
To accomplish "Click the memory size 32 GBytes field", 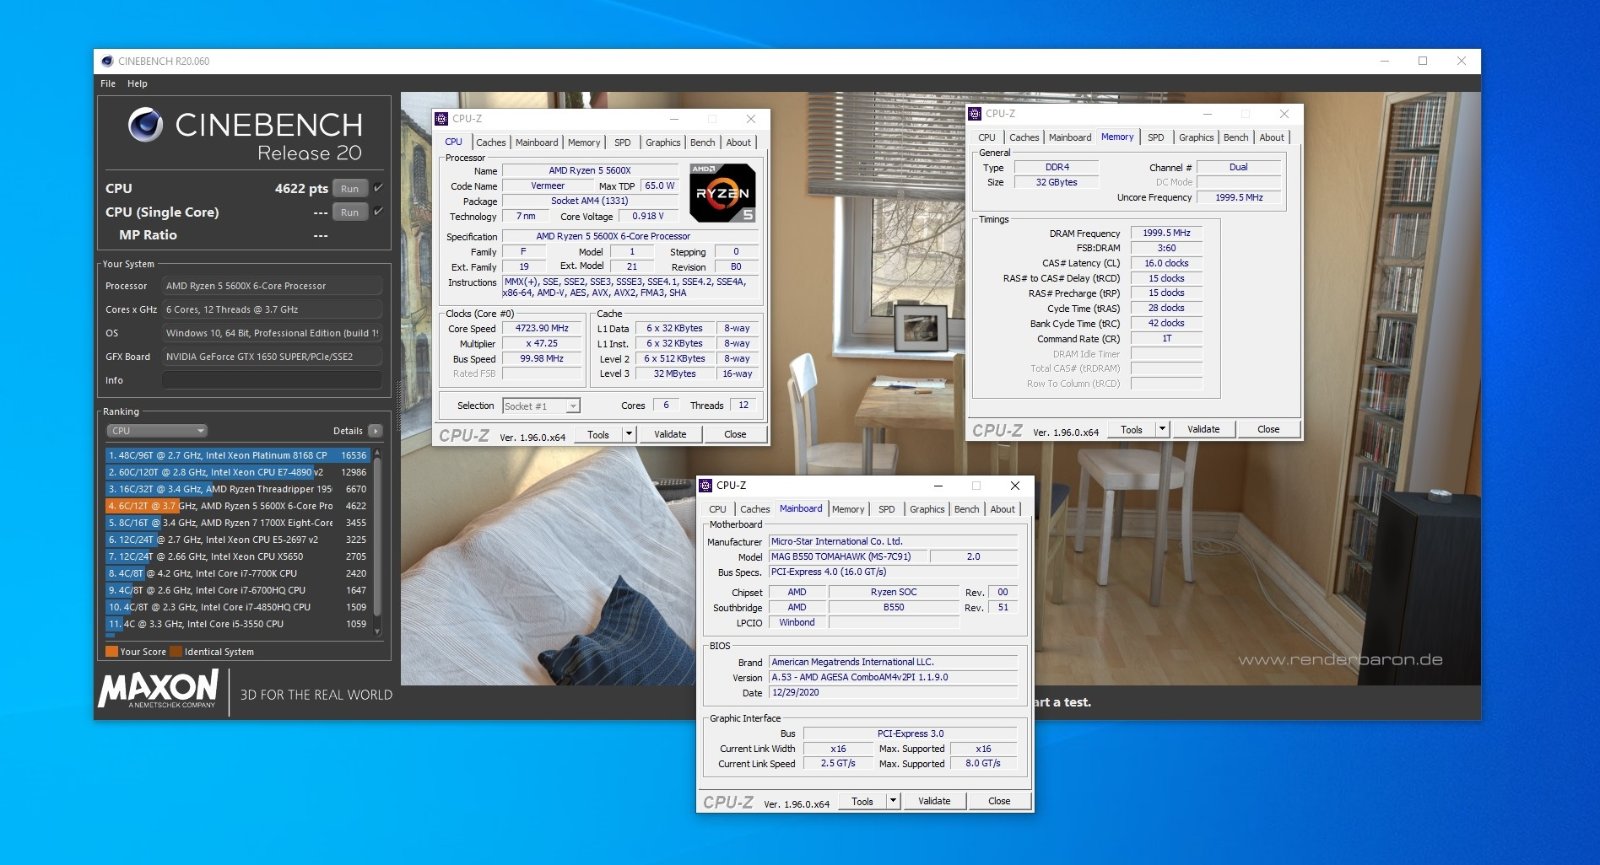I will pos(1056,183).
